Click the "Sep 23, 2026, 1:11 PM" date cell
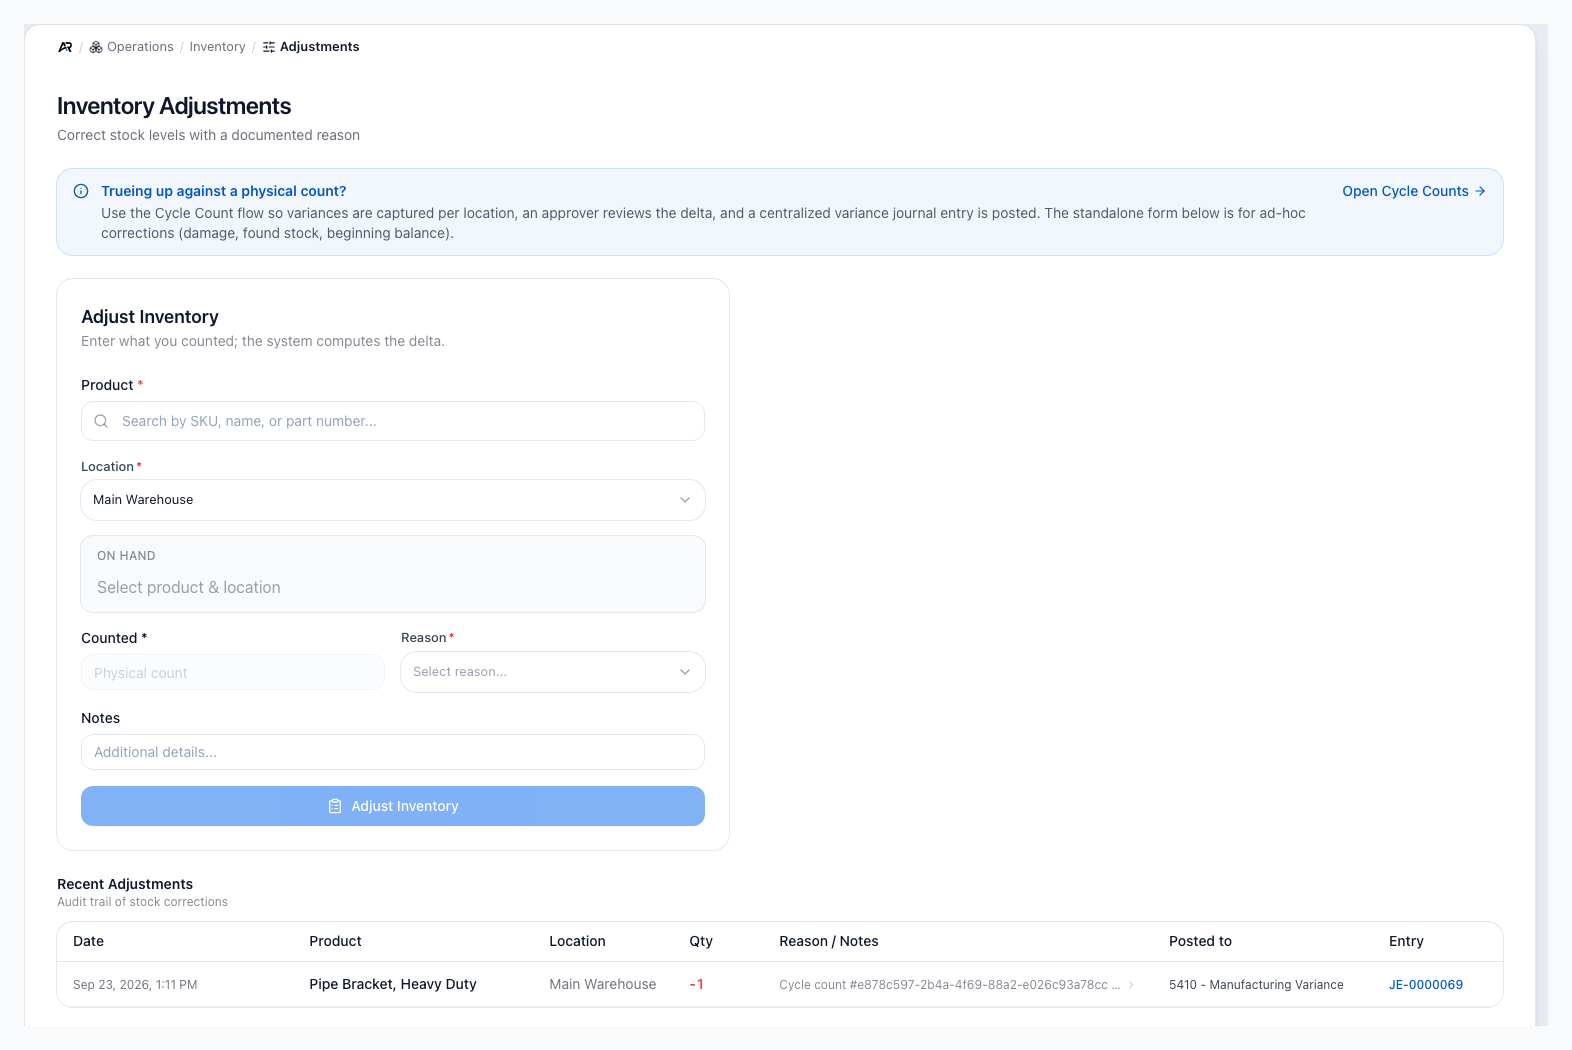This screenshot has width=1572, height=1050. point(135,985)
